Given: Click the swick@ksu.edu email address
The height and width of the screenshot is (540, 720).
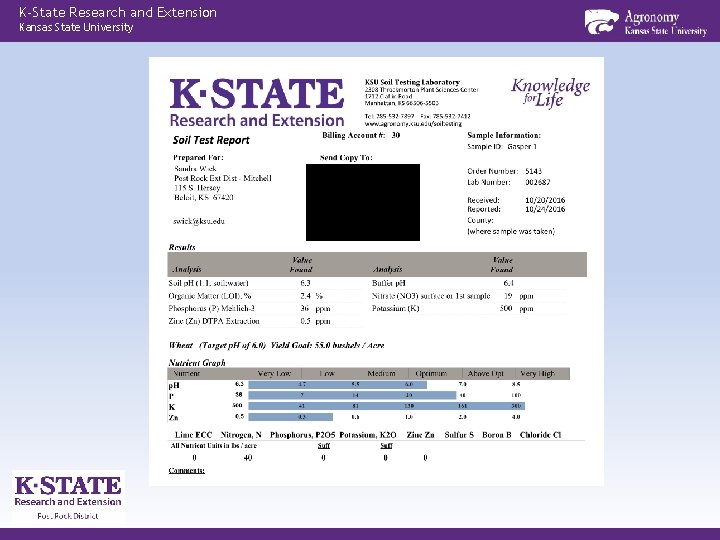Looking at the screenshot, I should coord(199,221).
